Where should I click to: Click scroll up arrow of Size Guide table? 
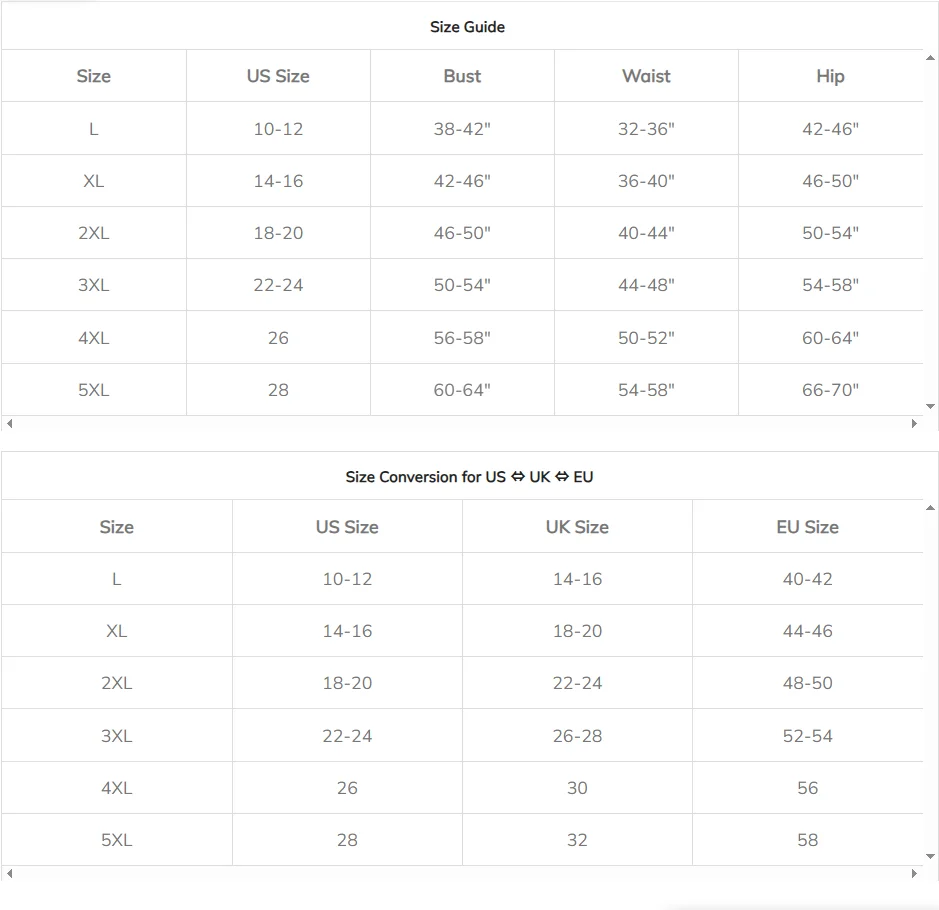[x=931, y=58]
